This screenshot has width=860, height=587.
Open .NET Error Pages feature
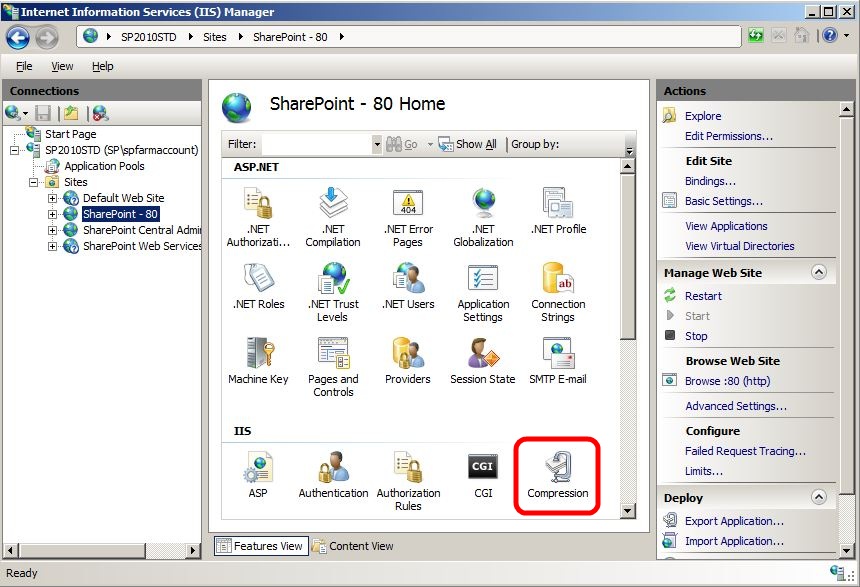pos(408,218)
